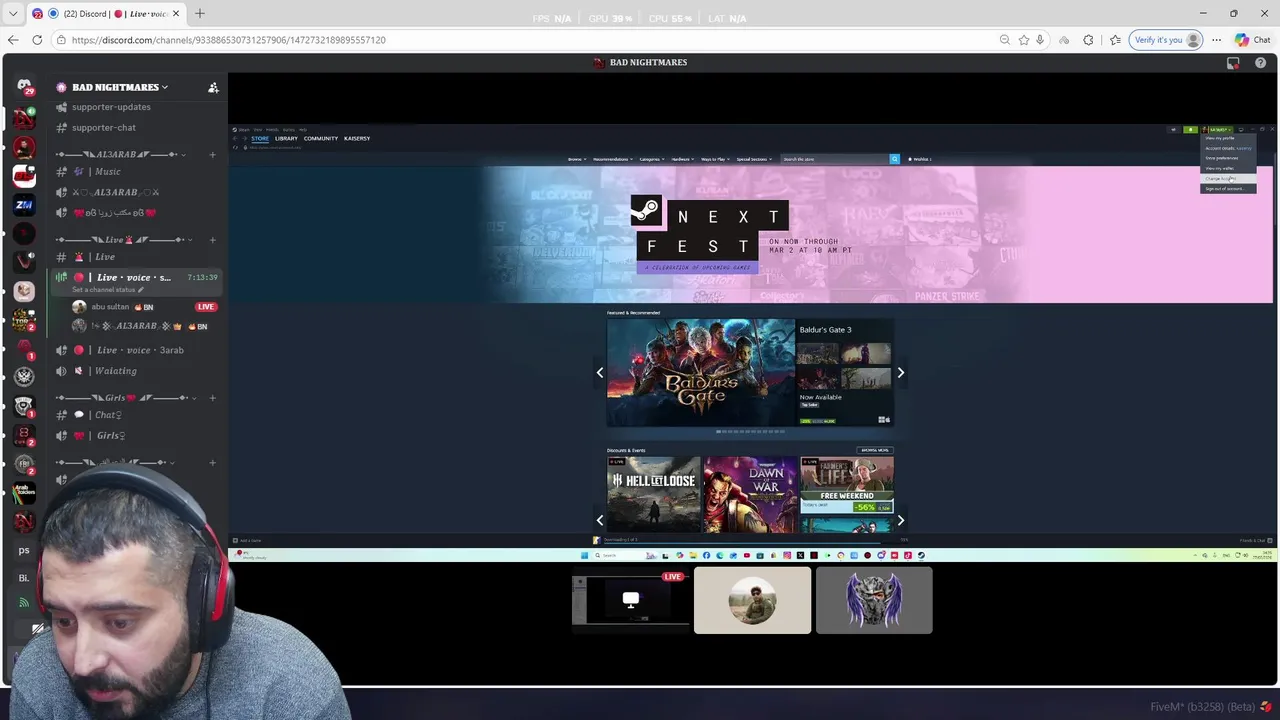The width and height of the screenshot is (1280, 720).
Task: Click STORE tab in streamed Steam window
Action: [x=260, y=138]
